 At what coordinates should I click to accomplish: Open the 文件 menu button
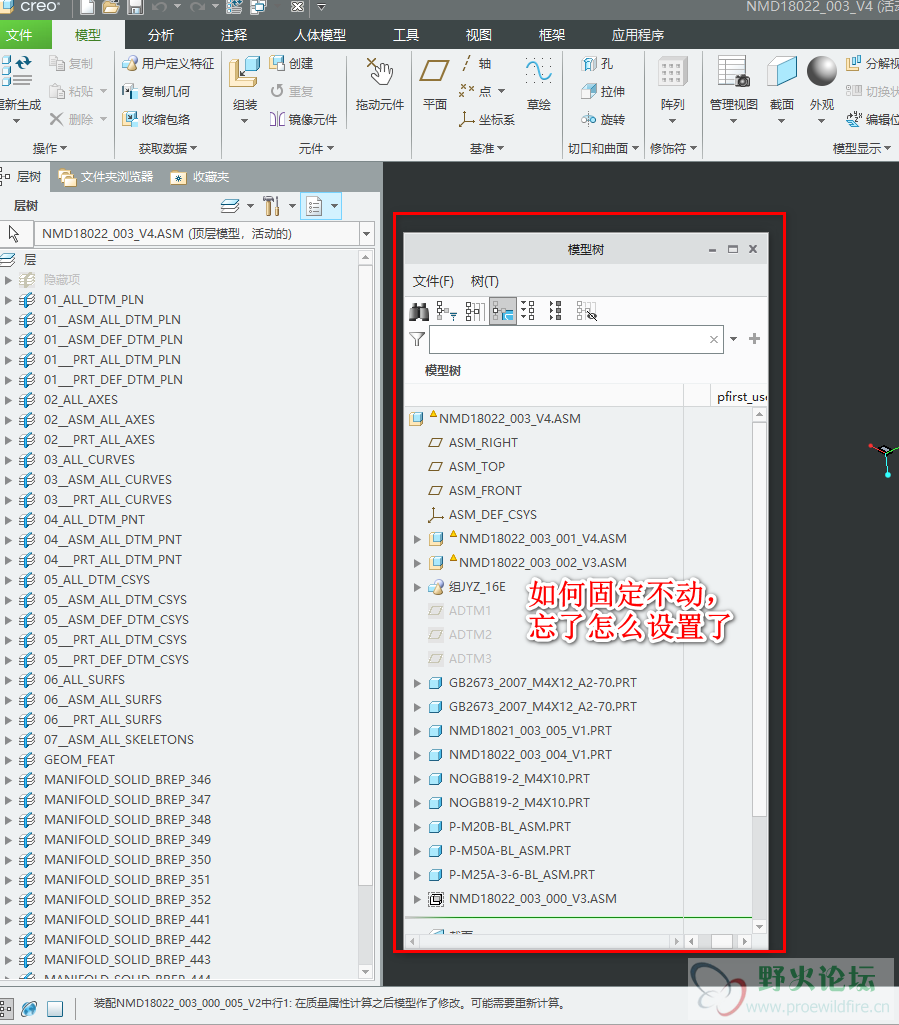(24, 35)
